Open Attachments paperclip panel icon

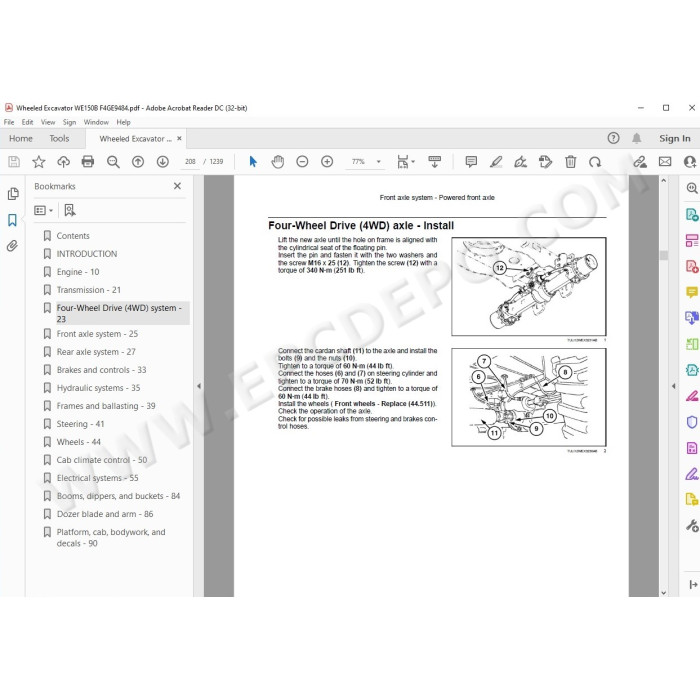pos(12,246)
